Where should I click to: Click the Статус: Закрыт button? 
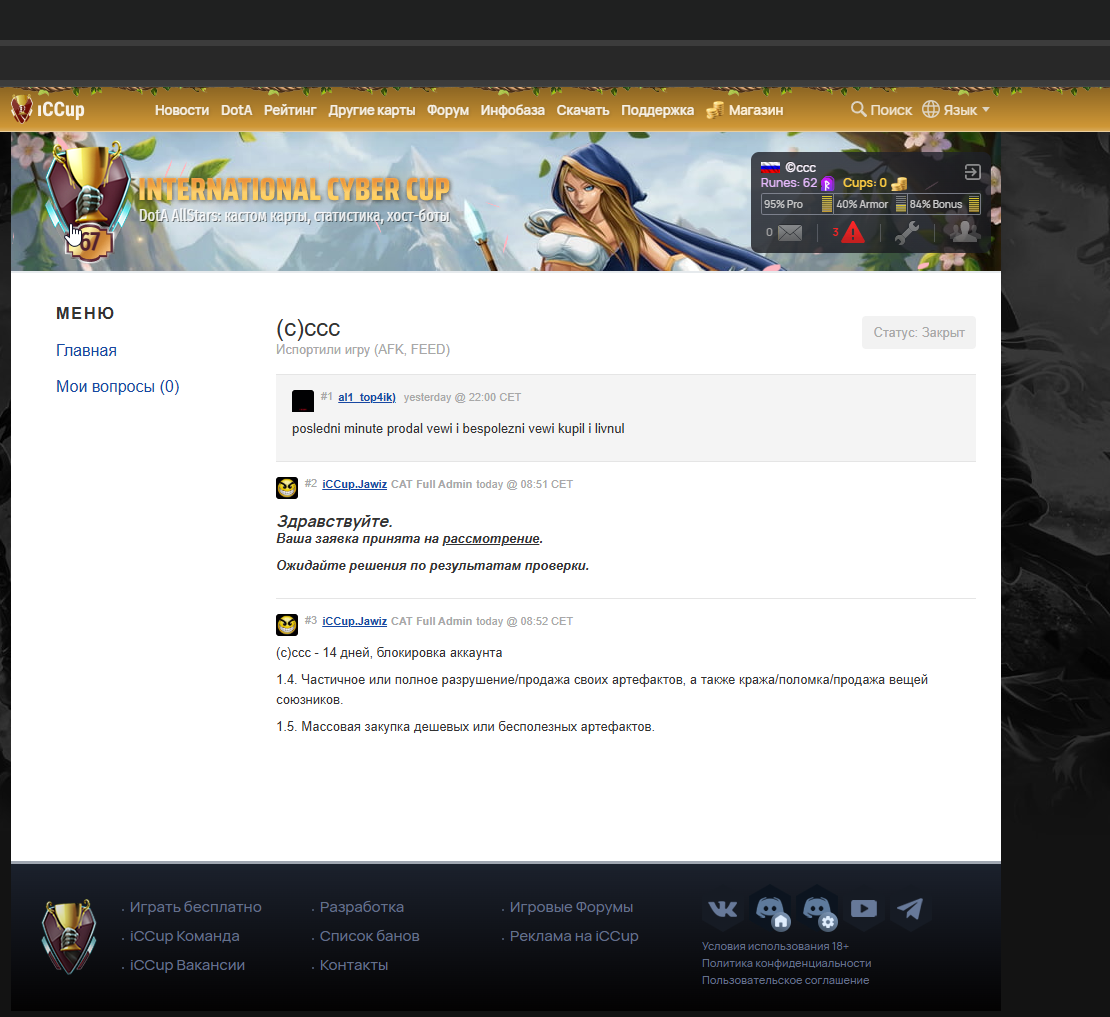click(919, 333)
